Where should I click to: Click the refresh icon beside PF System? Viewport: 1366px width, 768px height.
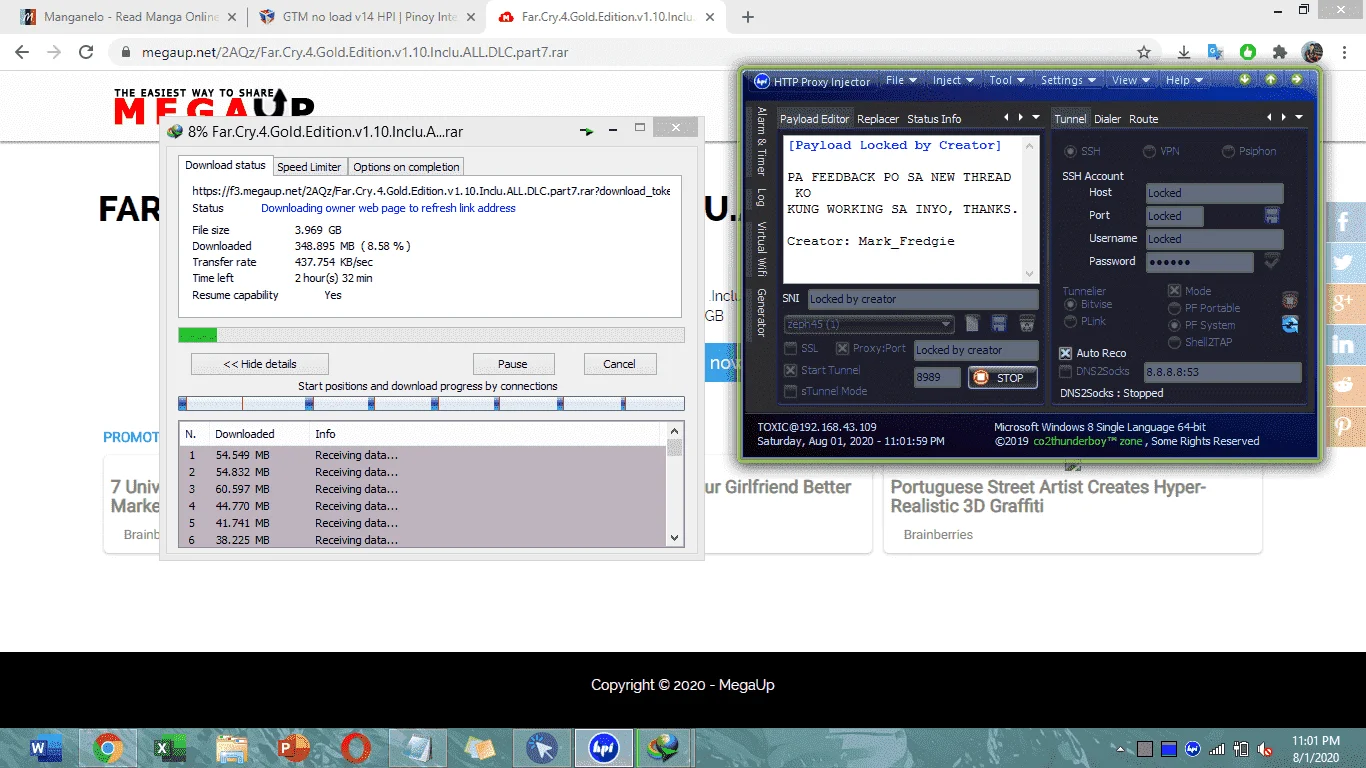pos(1290,324)
